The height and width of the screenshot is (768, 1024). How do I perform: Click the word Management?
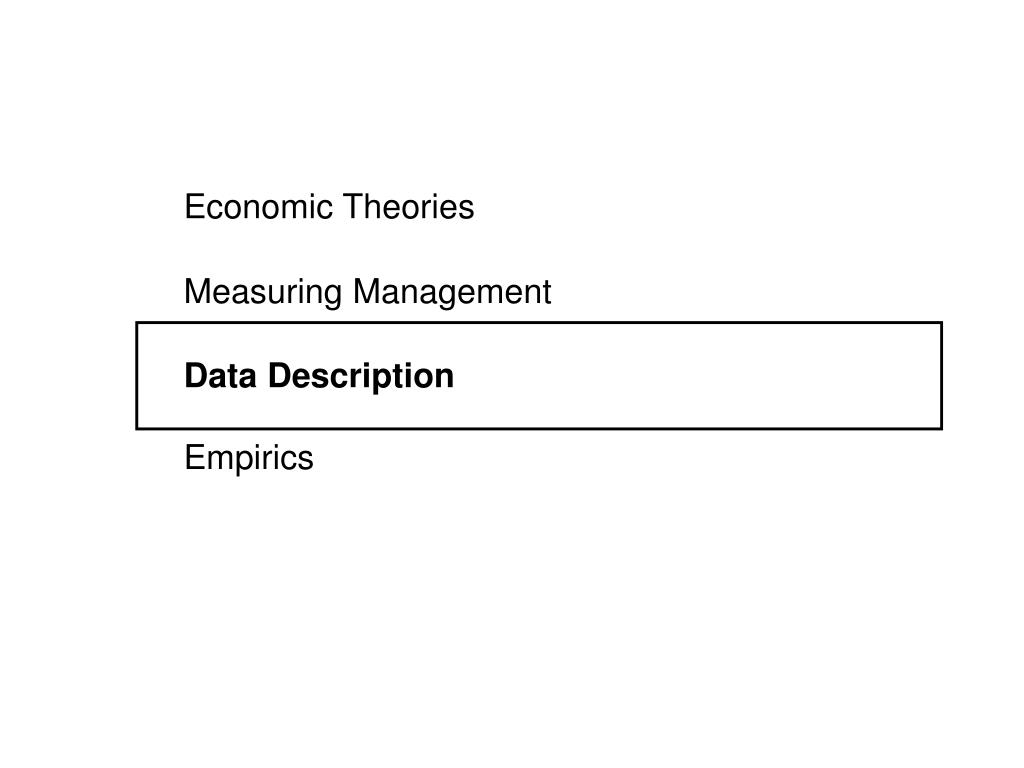pyautogui.click(x=452, y=291)
